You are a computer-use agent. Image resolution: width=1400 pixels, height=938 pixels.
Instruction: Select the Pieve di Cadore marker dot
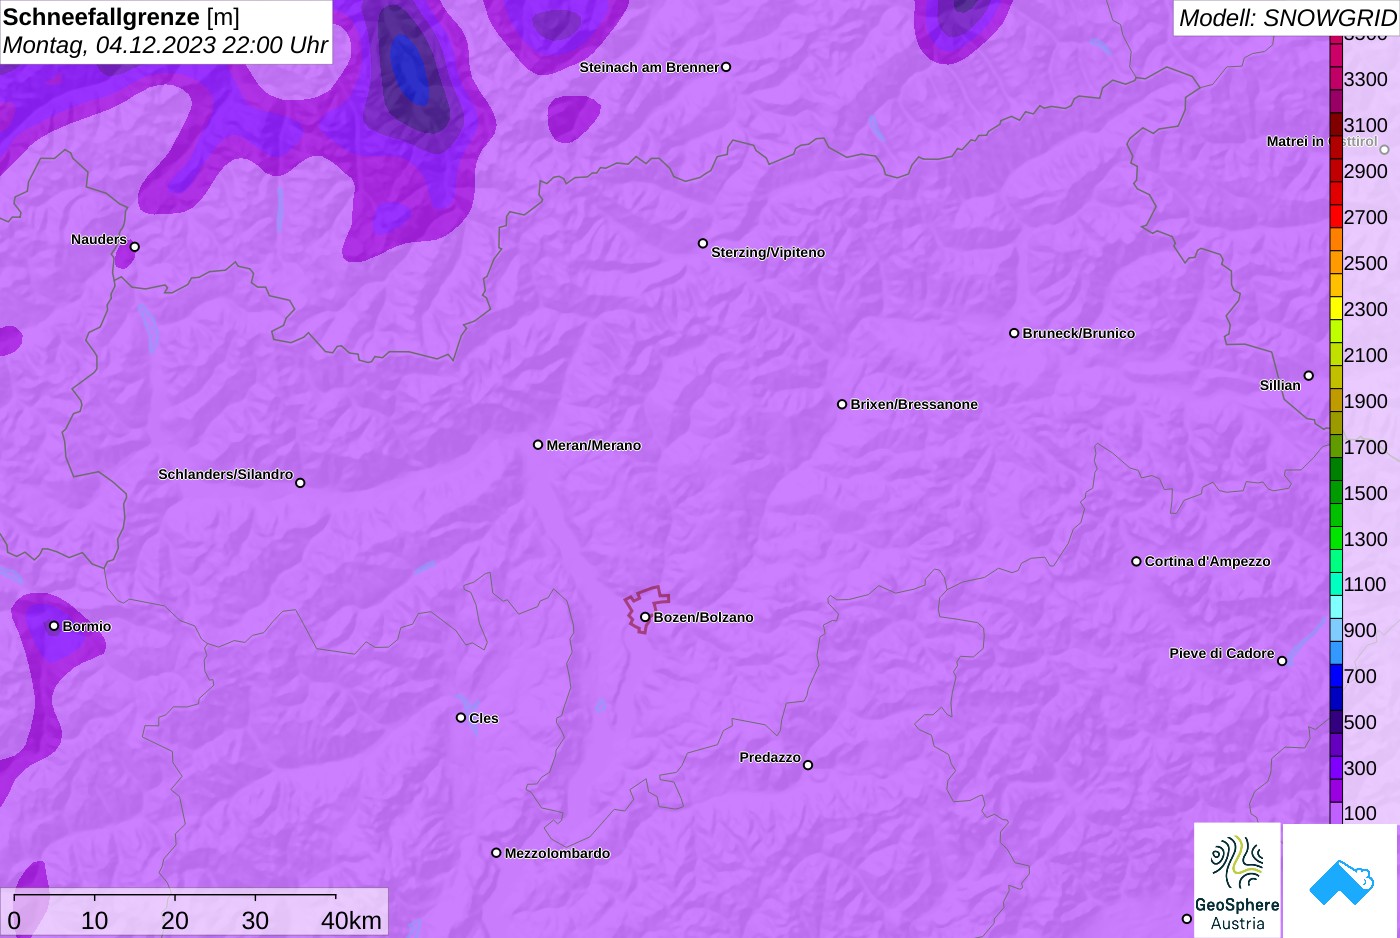(1282, 661)
